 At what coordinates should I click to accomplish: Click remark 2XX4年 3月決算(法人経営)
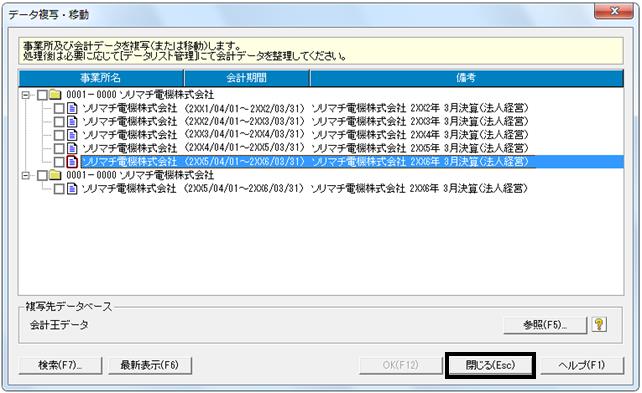click(470, 135)
